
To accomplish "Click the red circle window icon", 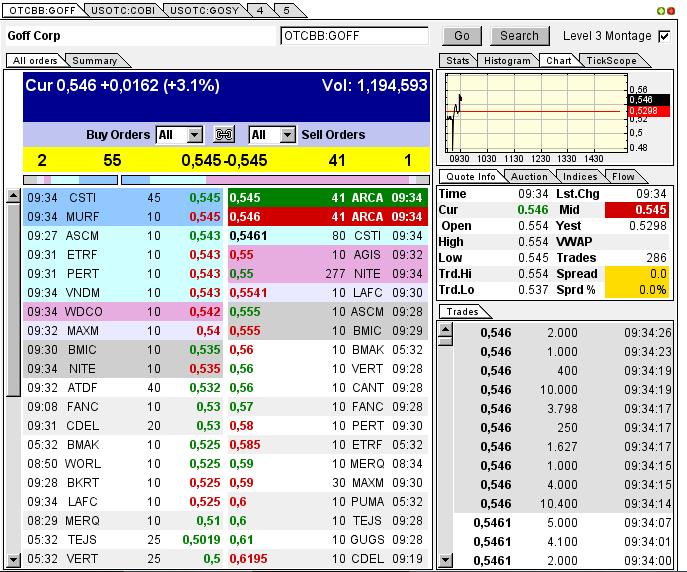I will click(670, 11).
